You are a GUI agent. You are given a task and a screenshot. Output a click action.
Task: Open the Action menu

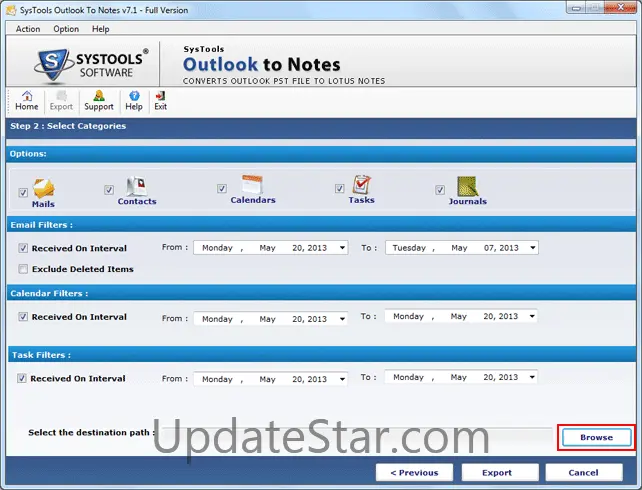tap(28, 29)
